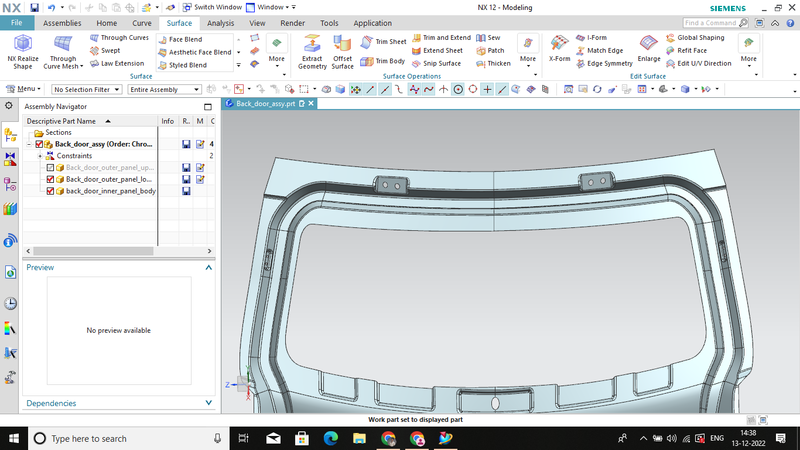Select I-Form tool

591,38
